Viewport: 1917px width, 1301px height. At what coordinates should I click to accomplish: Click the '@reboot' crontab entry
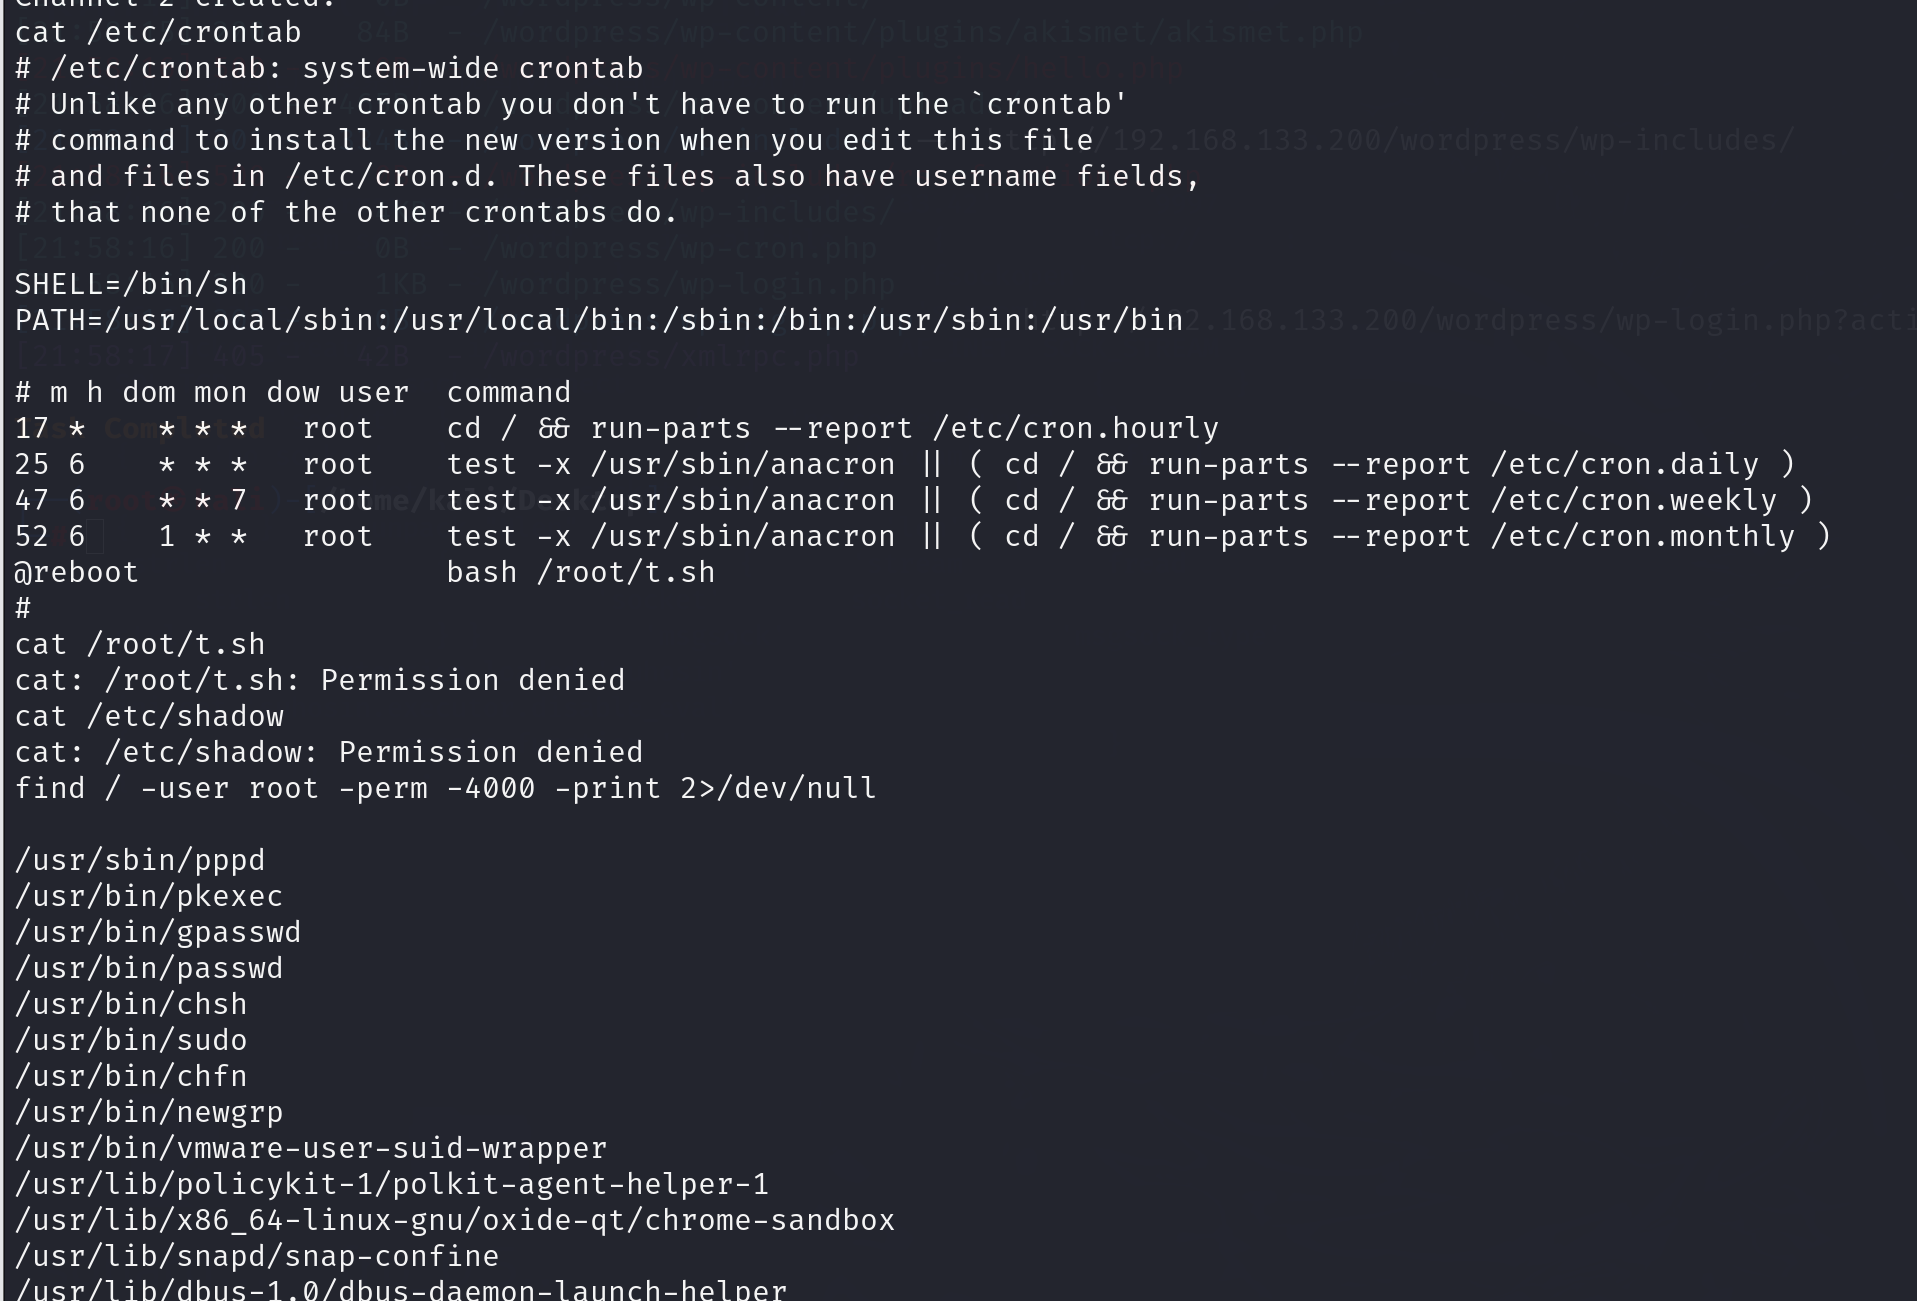(x=77, y=572)
